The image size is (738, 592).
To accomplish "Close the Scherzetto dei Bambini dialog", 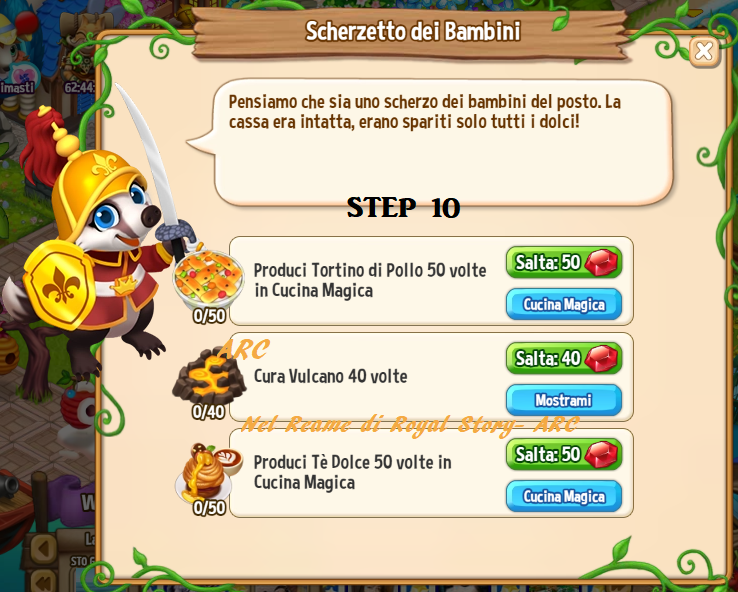I will [704, 51].
